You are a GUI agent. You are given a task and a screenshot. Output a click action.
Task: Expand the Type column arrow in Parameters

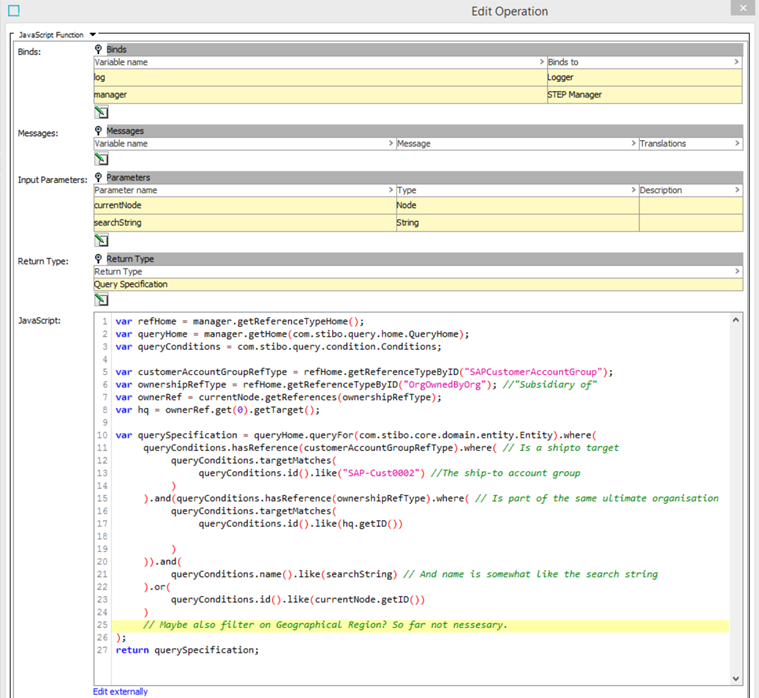[x=633, y=191]
